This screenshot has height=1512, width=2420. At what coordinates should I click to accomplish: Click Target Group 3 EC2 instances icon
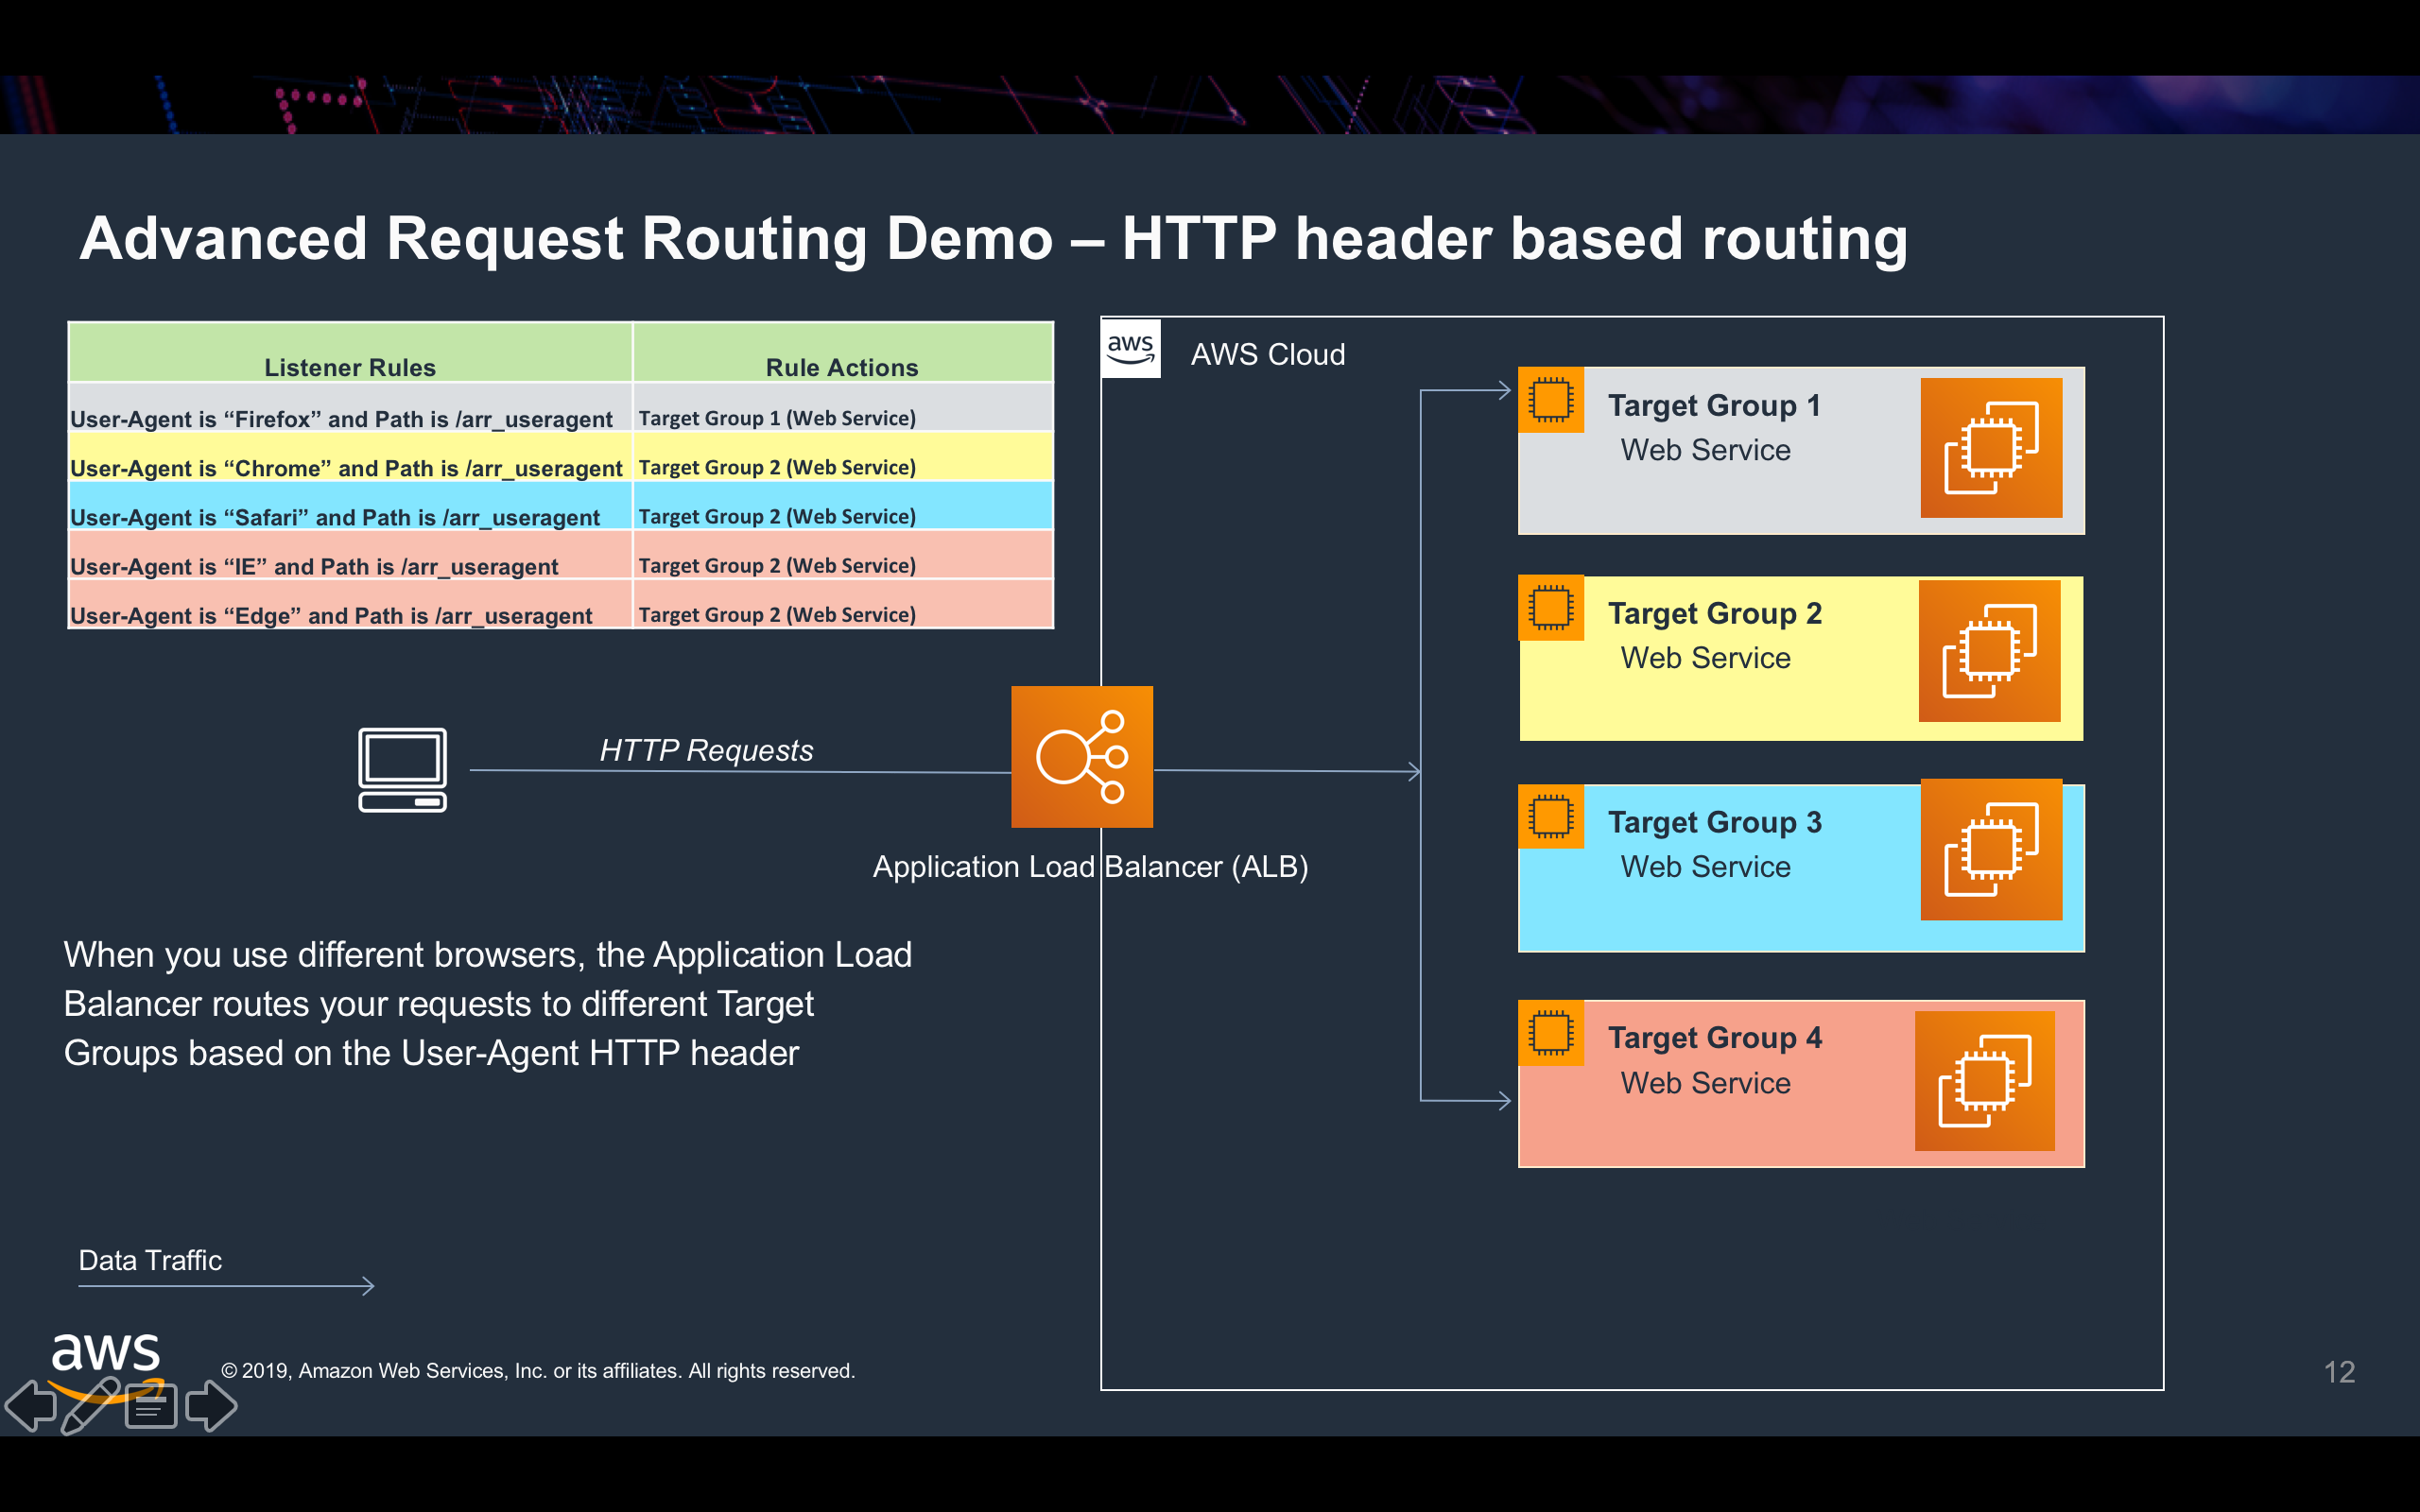(1990, 849)
